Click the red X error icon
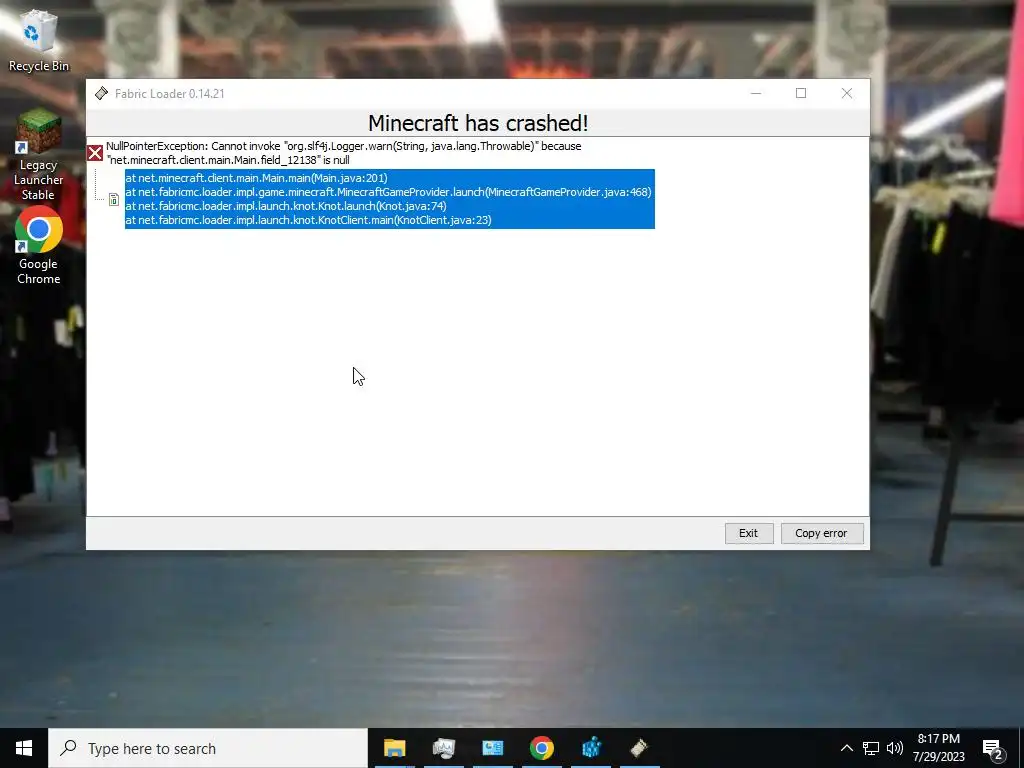This screenshot has width=1024, height=768. click(95, 153)
